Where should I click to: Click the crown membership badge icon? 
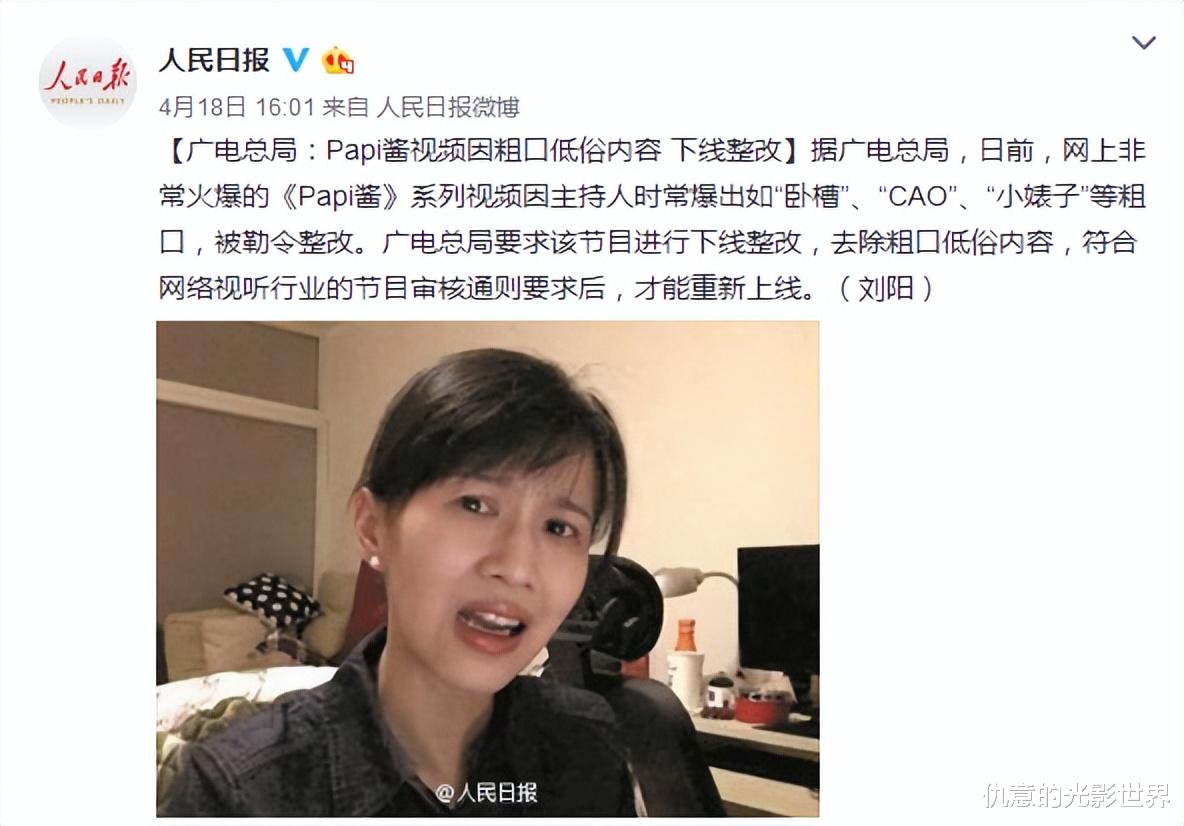(x=338, y=60)
